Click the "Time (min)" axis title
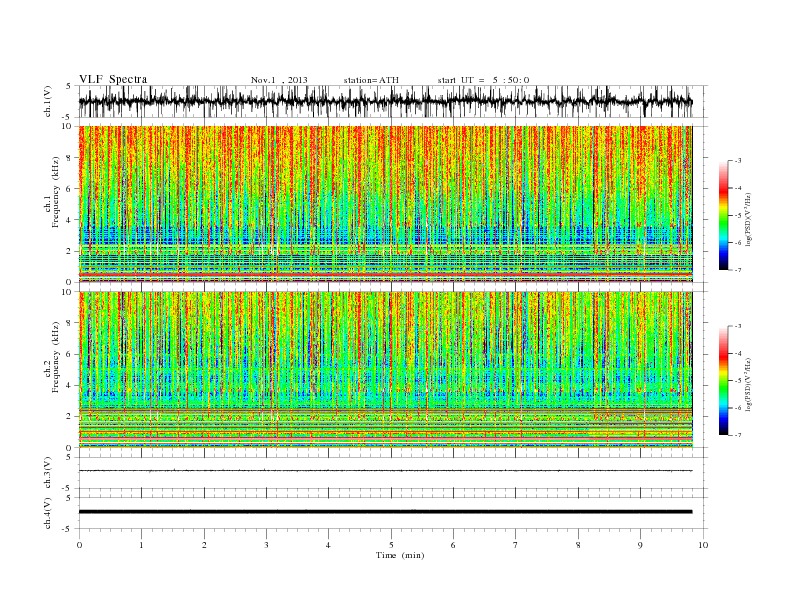Viewport: 792px width, 612px height. pos(400,555)
